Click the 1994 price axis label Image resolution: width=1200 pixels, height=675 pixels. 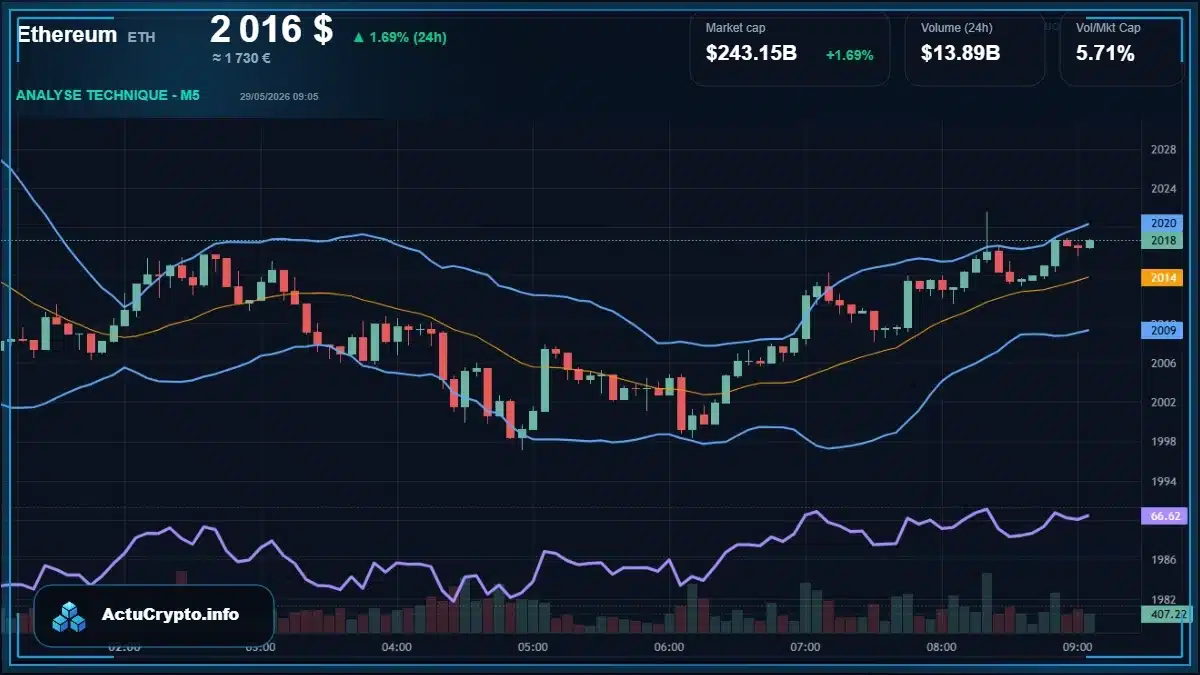click(1163, 481)
